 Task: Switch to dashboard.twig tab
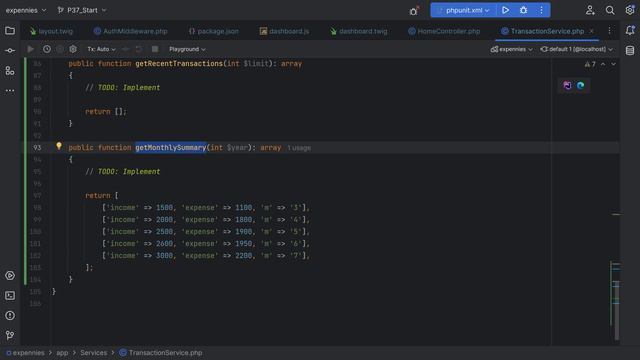click(x=359, y=31)
